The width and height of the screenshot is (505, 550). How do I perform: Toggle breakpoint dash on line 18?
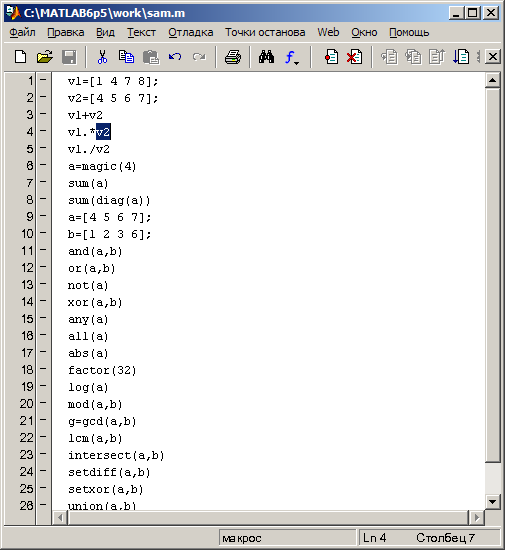coord(43,369)
